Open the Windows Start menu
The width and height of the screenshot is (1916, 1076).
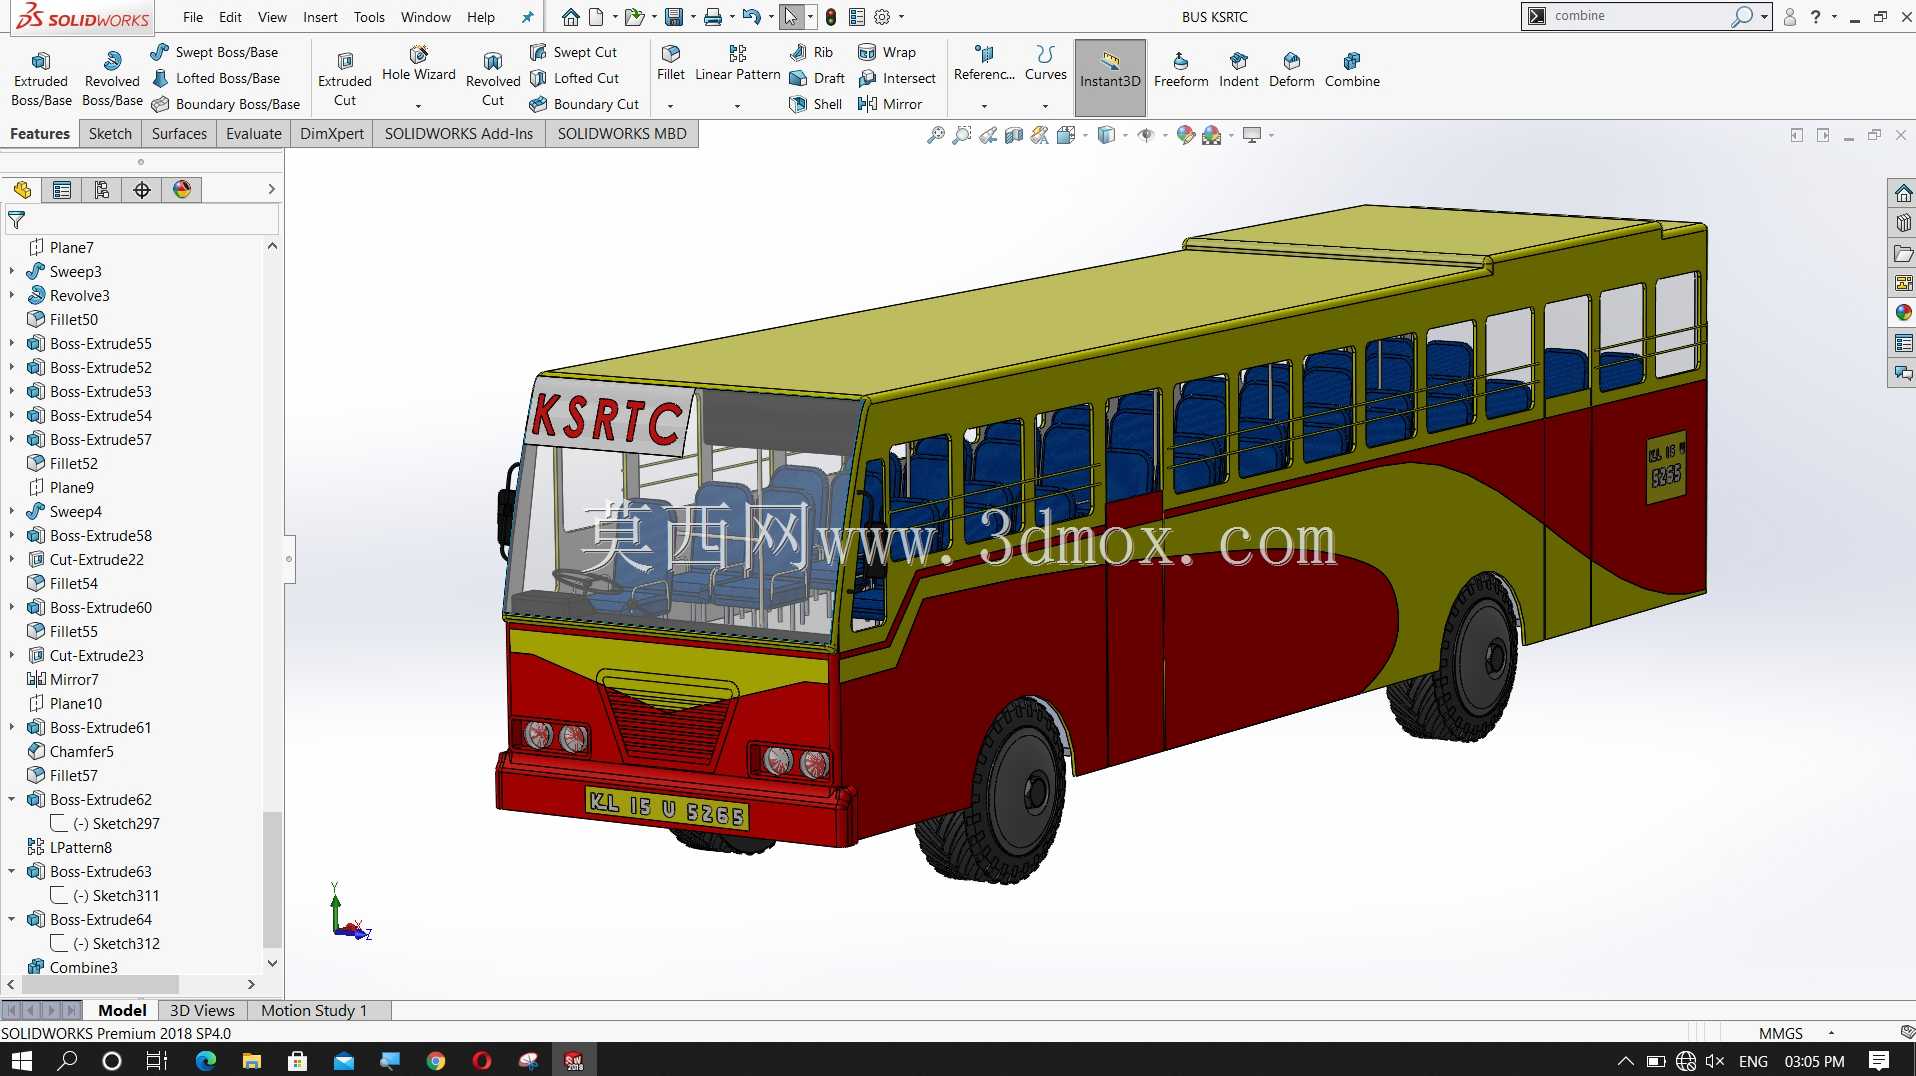click(21, 1060)
